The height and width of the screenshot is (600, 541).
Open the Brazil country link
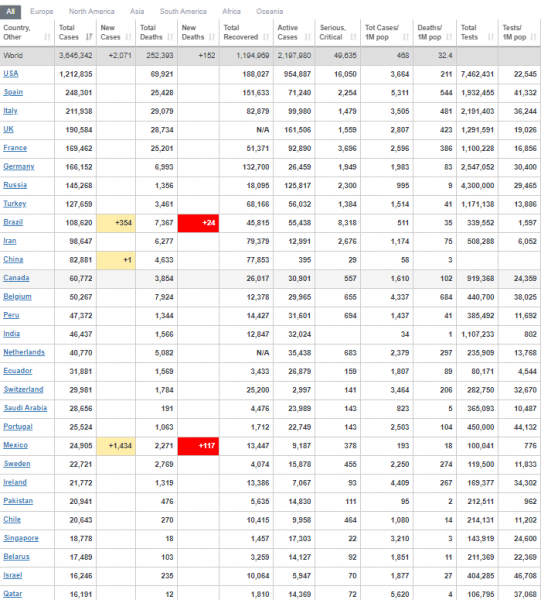[13, 222]
